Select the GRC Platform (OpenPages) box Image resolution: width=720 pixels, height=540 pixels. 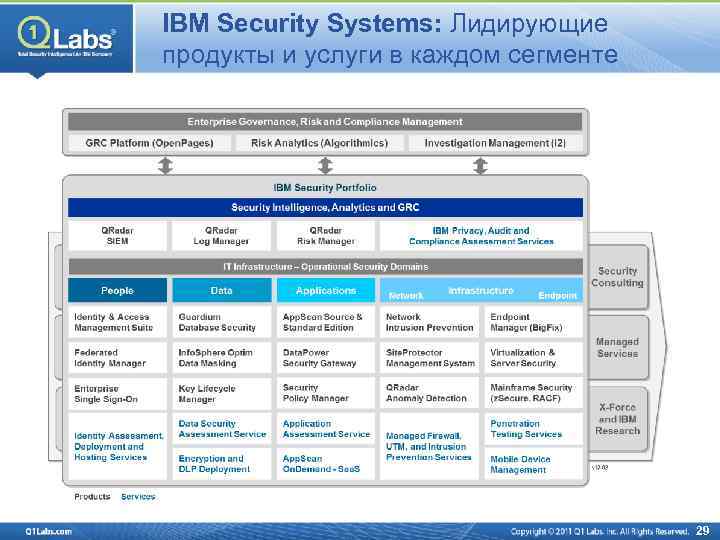(149, 143)
